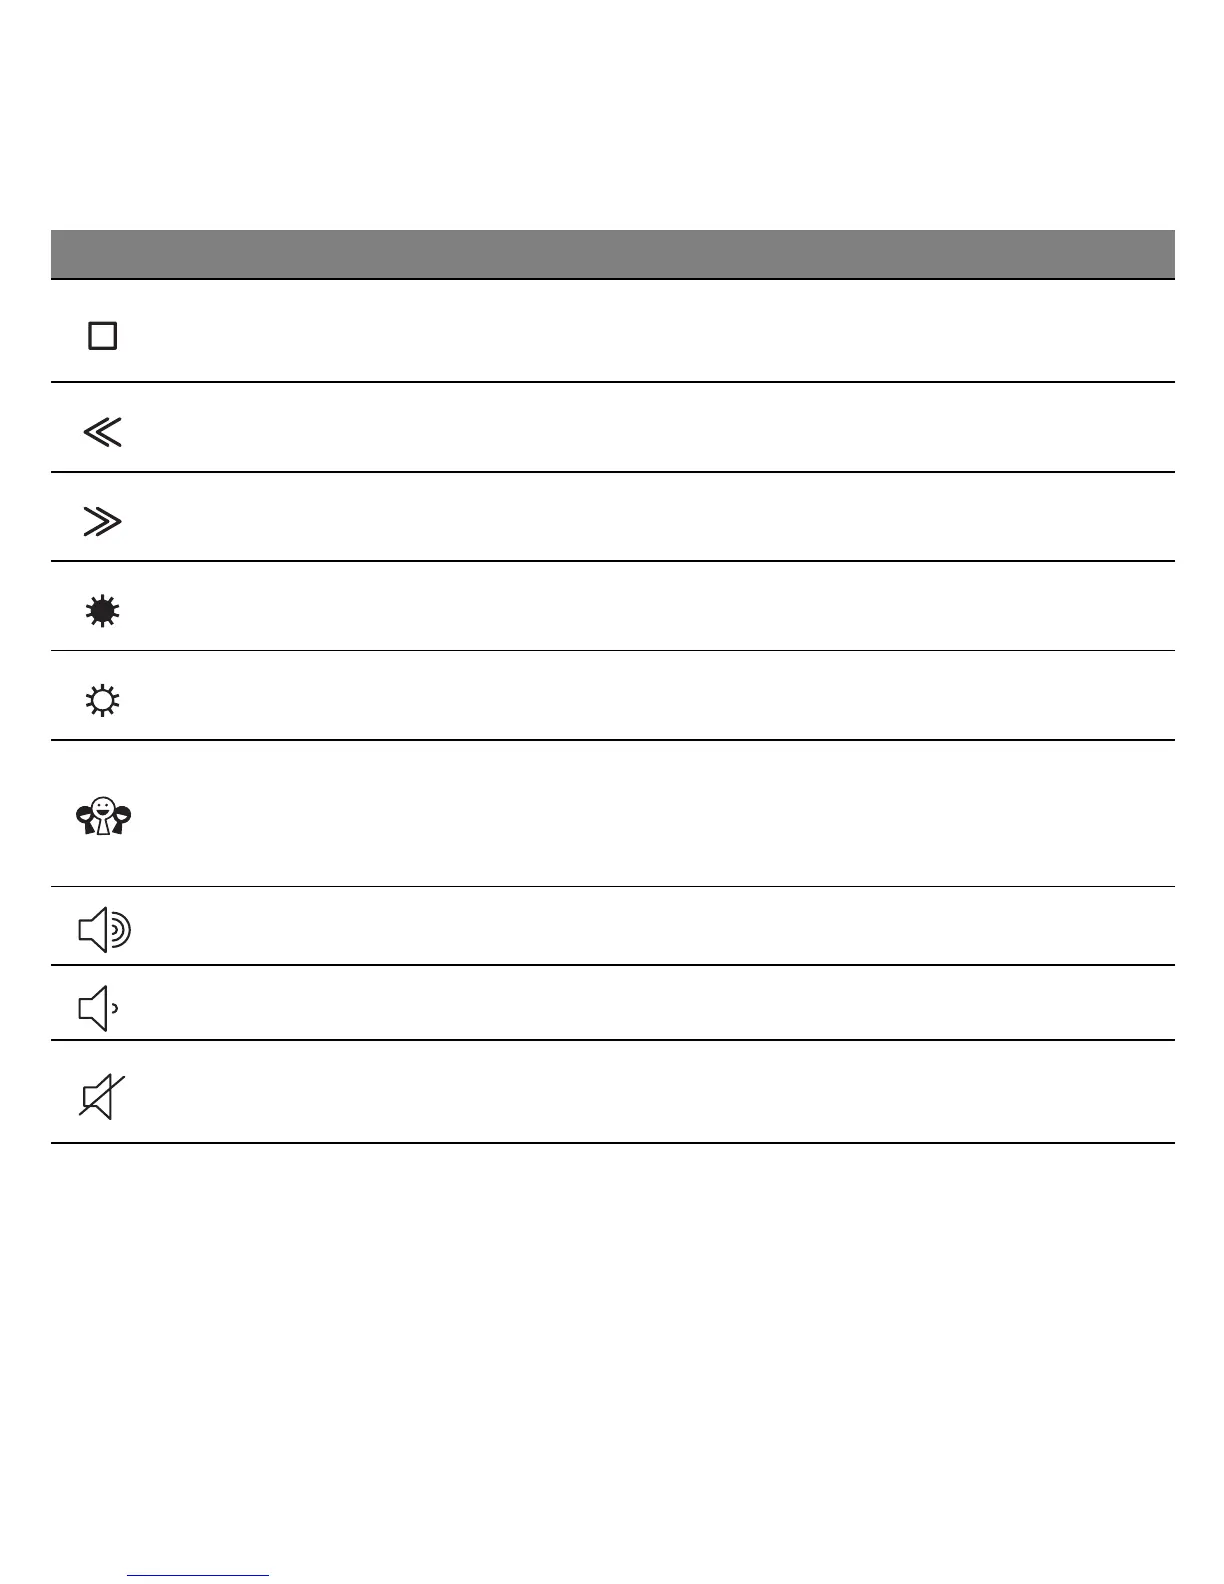Click the empty cell beside people icon
This screenshot has height=1584, width=1224.
pos(664,813)
